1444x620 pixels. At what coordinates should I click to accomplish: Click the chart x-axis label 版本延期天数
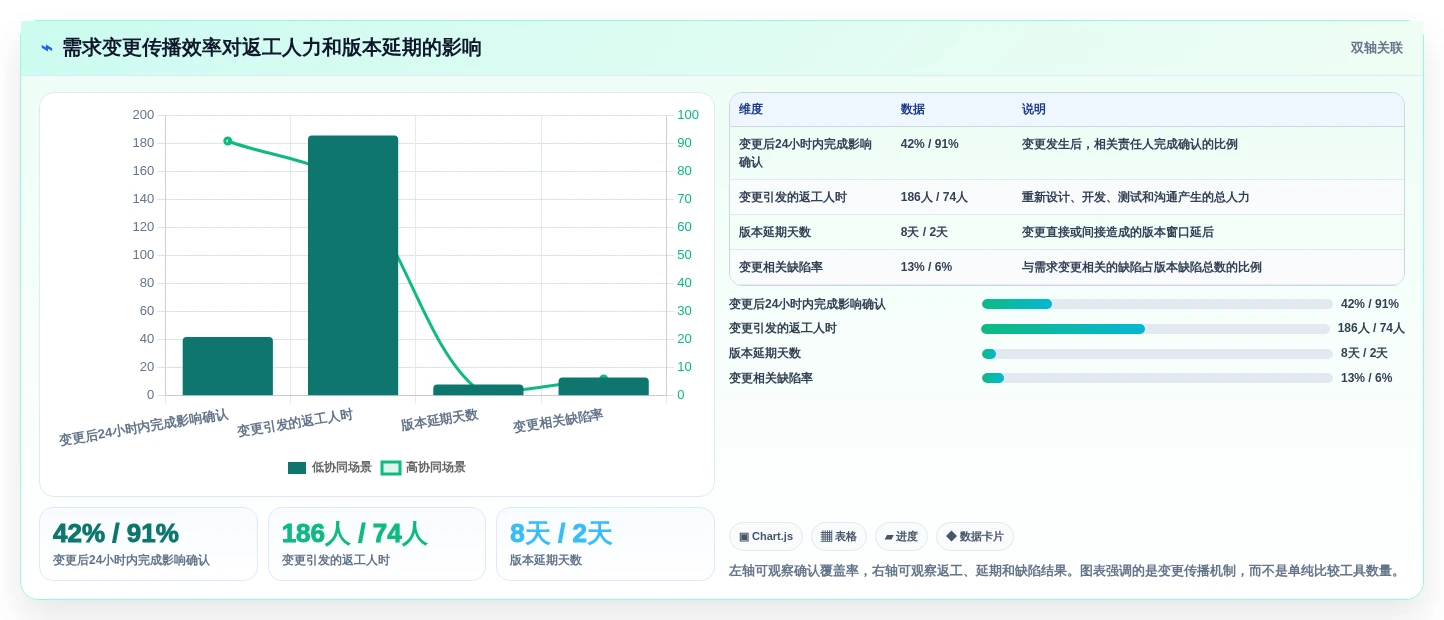[x=440, y=420]
